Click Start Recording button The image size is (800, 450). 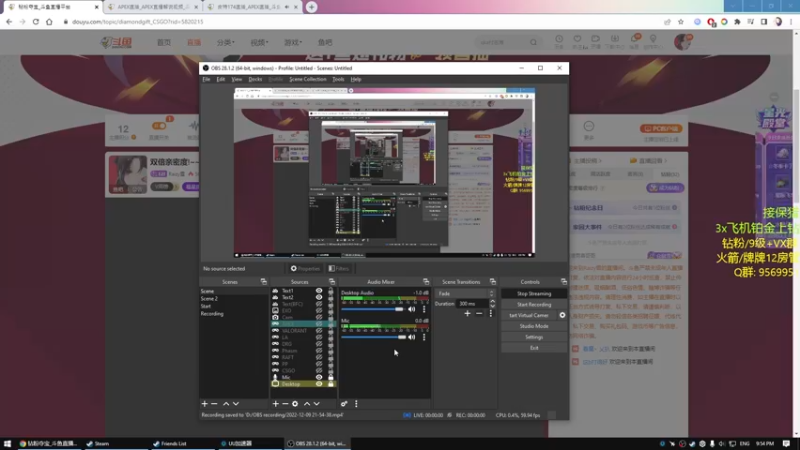click(534, 305)
